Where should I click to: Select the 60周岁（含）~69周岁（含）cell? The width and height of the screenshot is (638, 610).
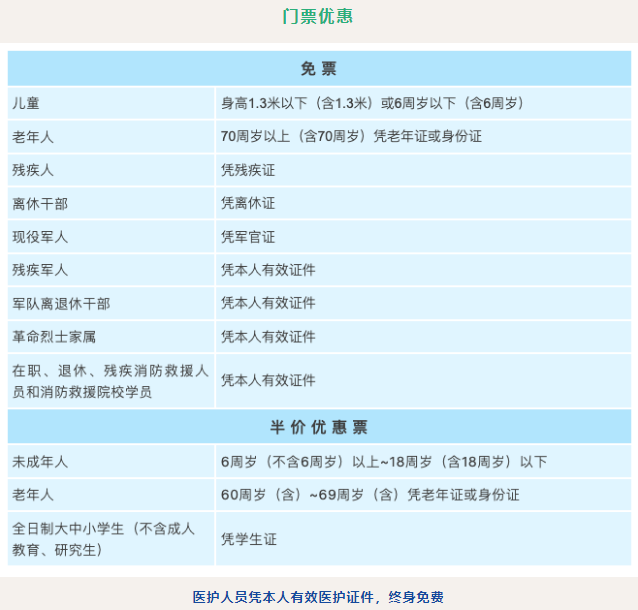pos(424,495)
